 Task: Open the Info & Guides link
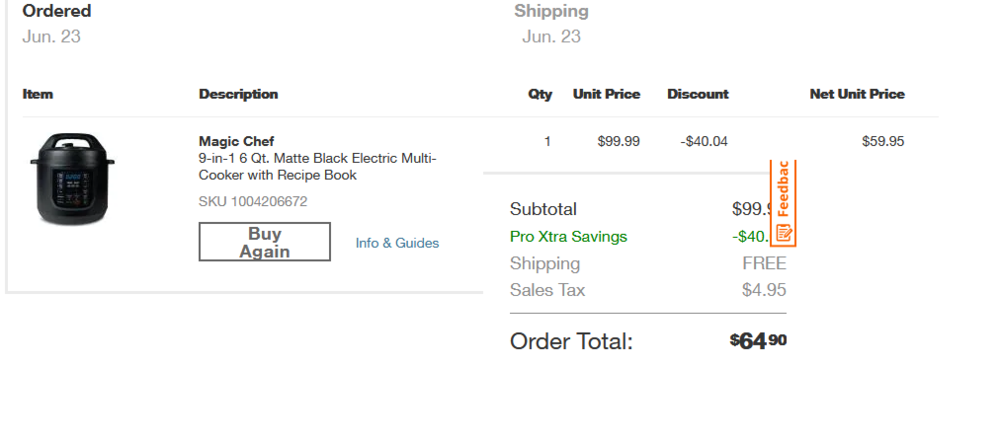397,243
